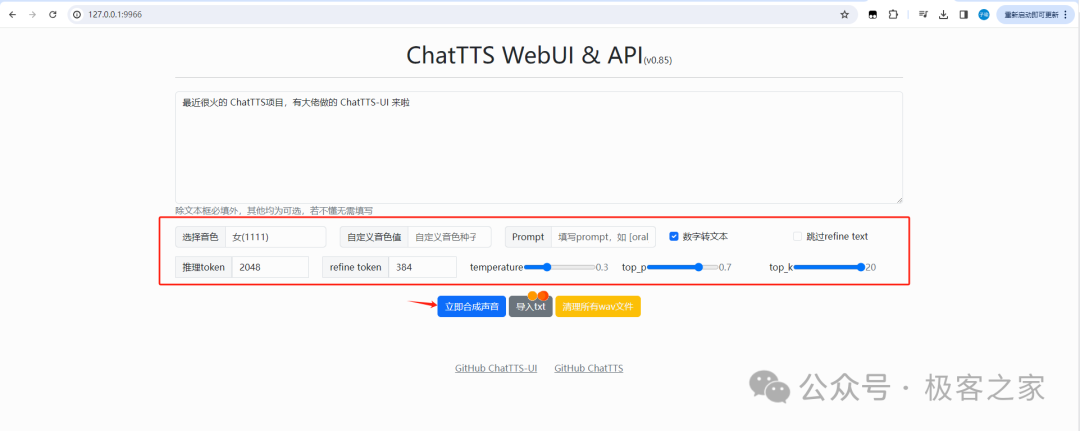The height and width of the screenshot is (431, 1080).
Task: Click the 清理所有wav文件 button
Action: [598, 306]
